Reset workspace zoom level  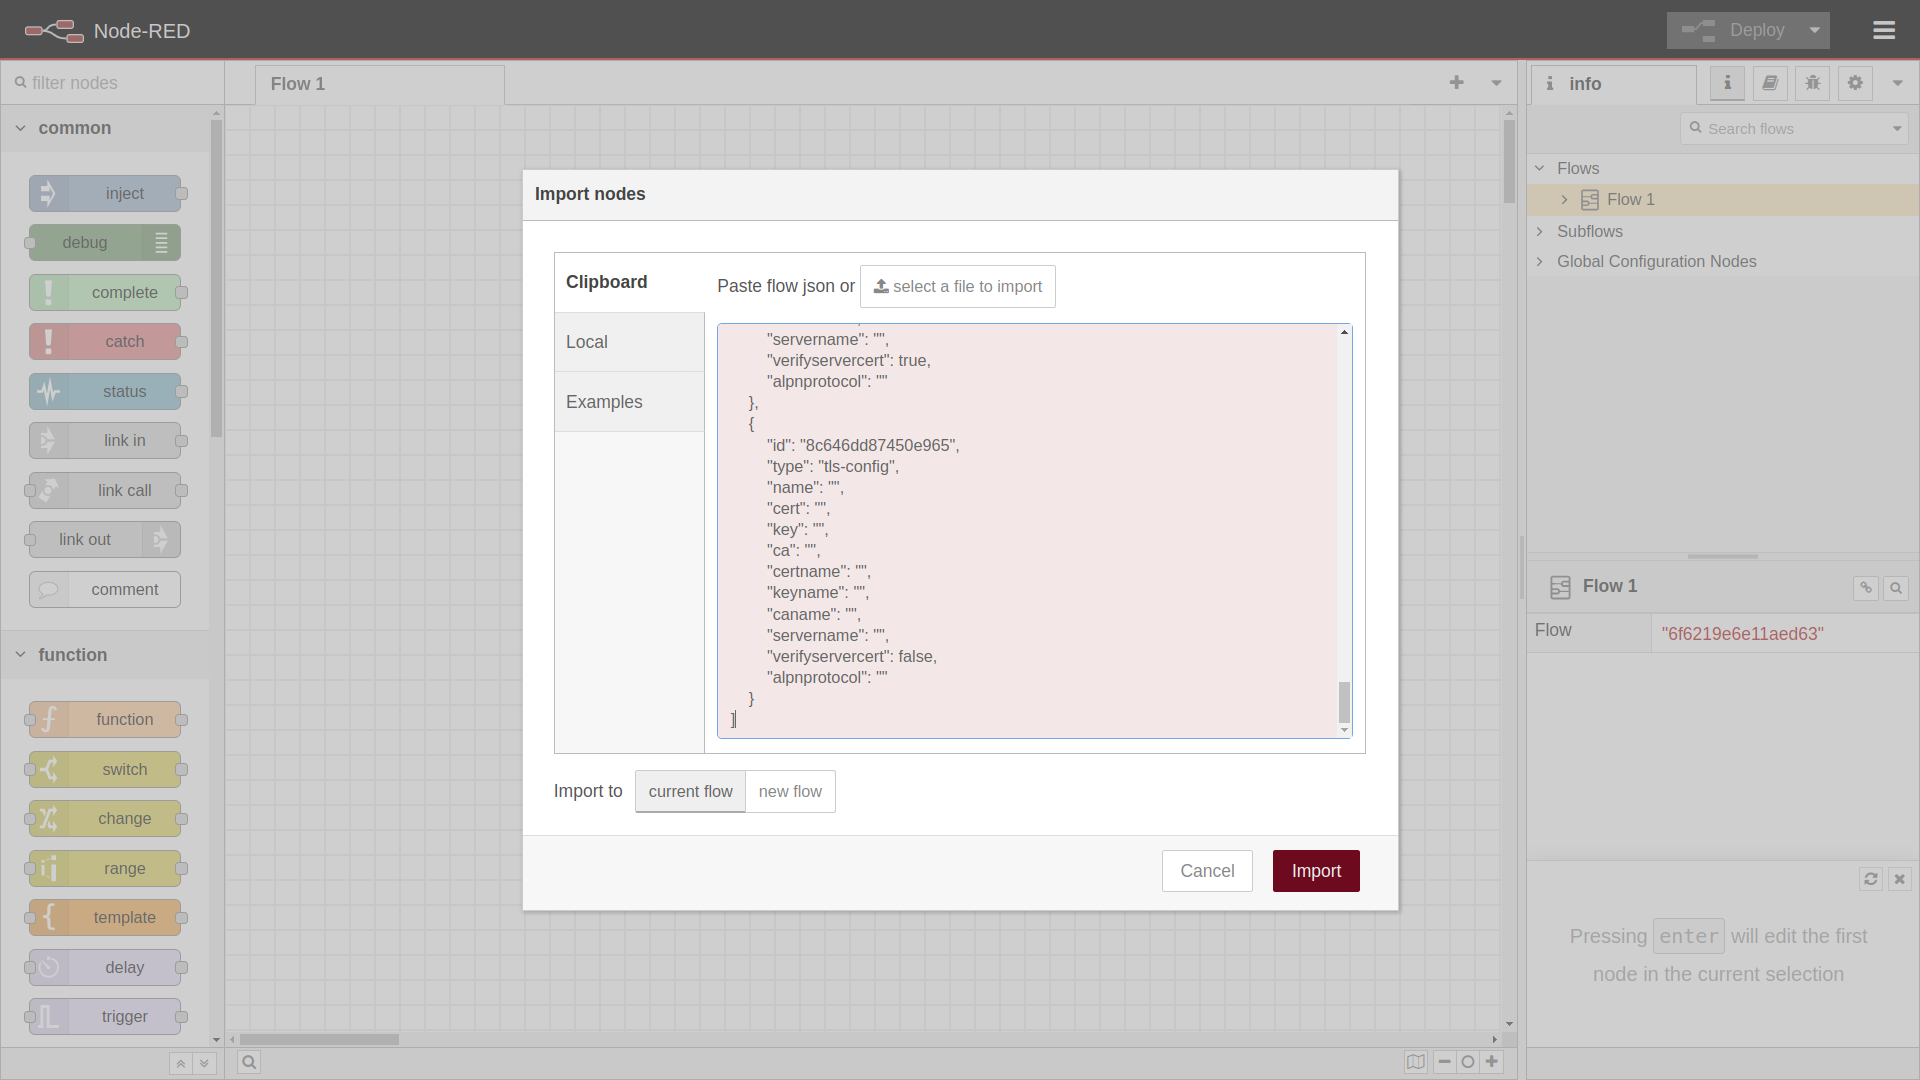tap(1468, 1062)
